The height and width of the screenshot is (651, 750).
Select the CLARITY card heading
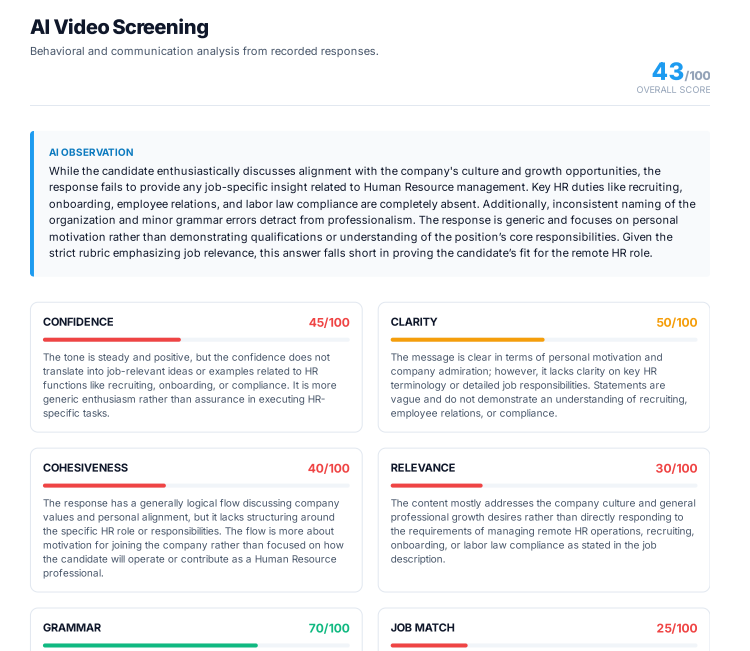(414, 322)
